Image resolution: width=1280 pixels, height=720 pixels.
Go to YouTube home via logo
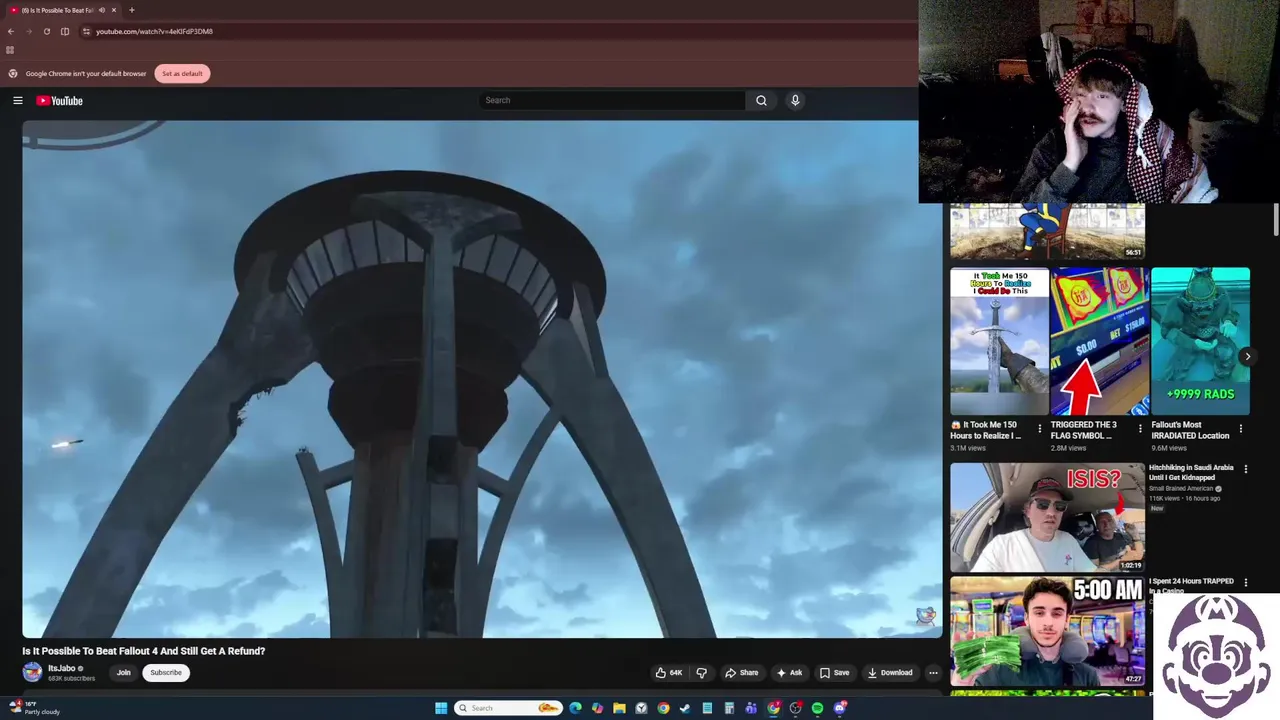pos(59,100)
